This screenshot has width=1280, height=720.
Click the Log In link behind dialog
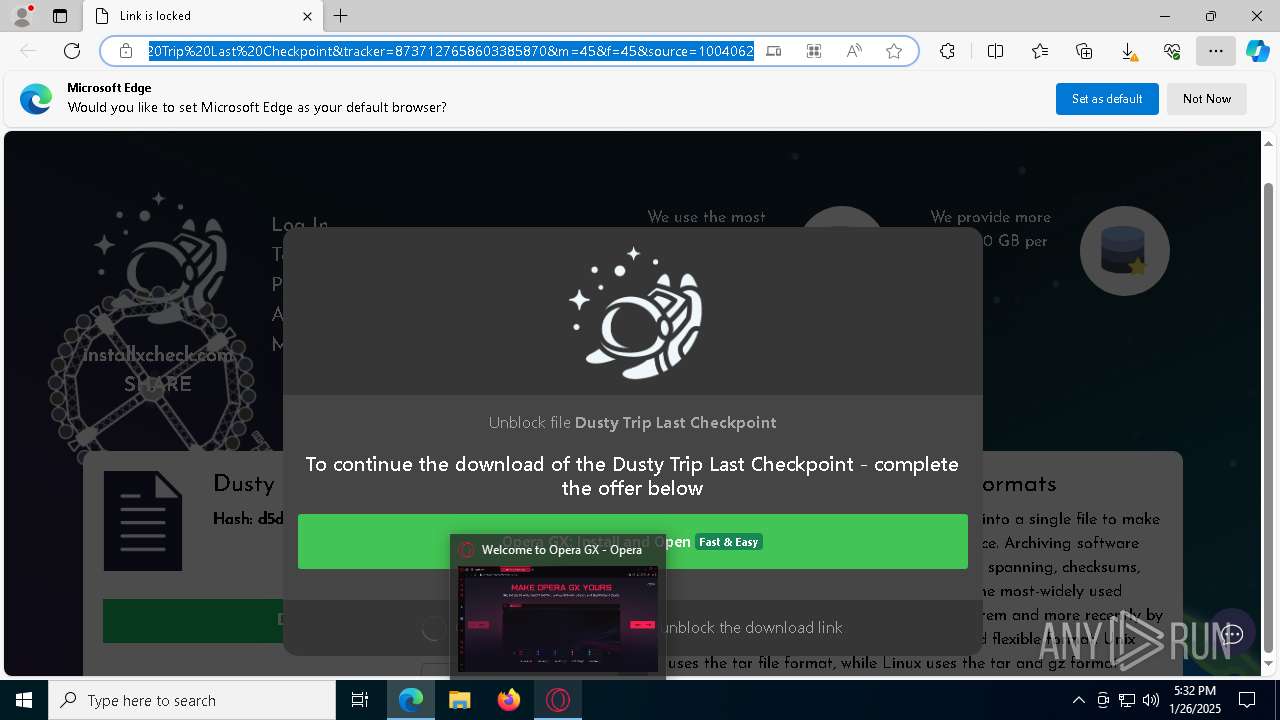pyautogui.click(x=300, y=224)
